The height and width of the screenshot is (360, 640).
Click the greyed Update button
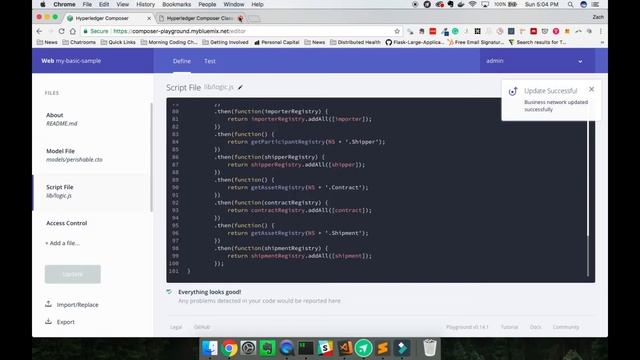click(73, 274)
